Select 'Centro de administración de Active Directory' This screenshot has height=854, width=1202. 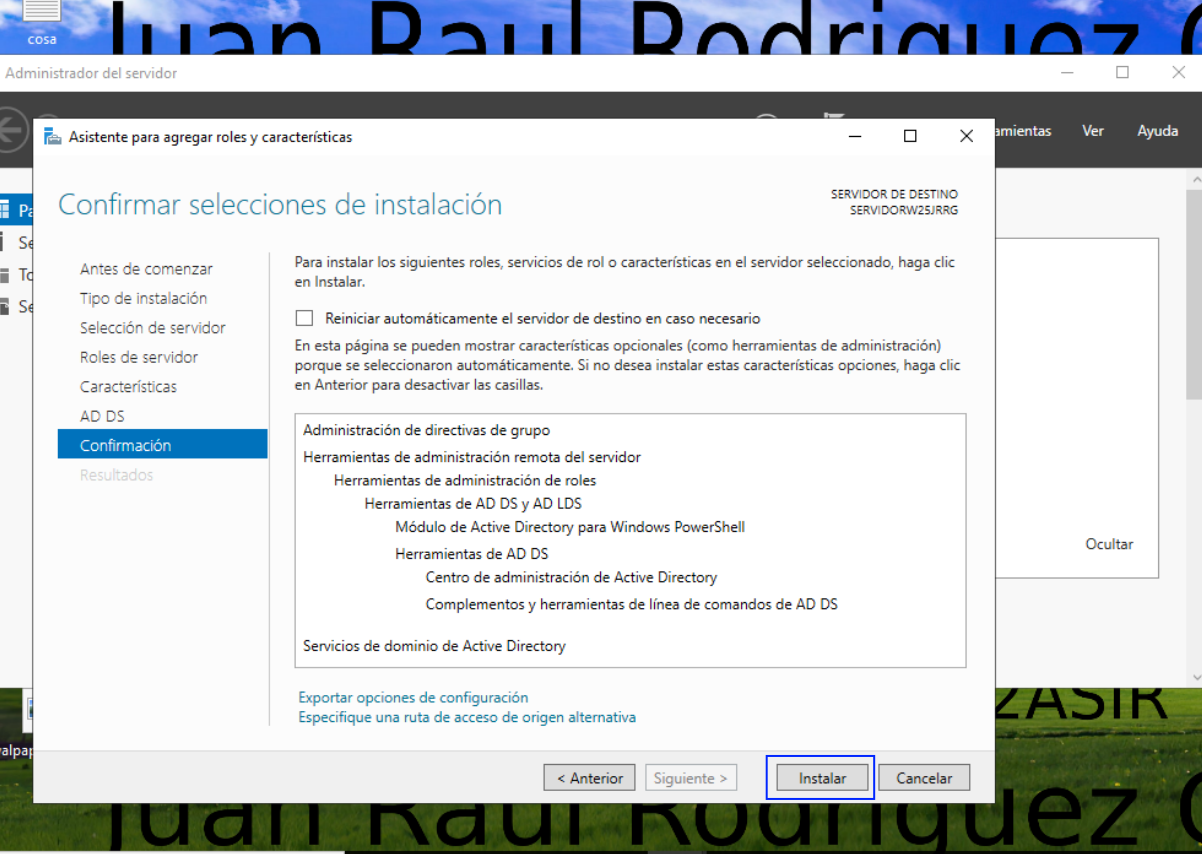tap(571, 577)
